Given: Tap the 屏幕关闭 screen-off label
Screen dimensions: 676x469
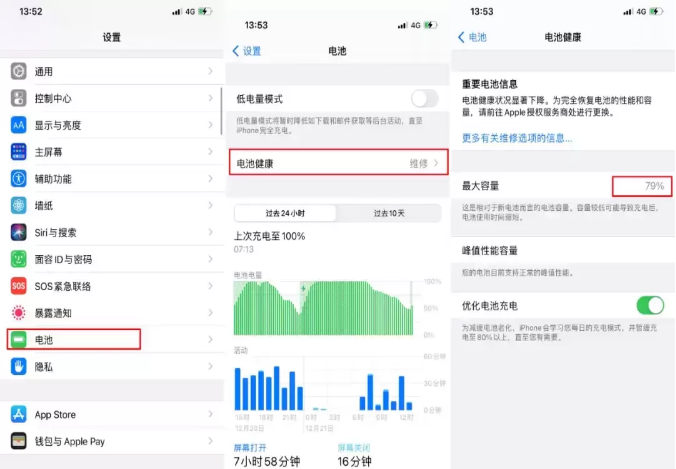Looking at the screenshot, I should 354,448.
